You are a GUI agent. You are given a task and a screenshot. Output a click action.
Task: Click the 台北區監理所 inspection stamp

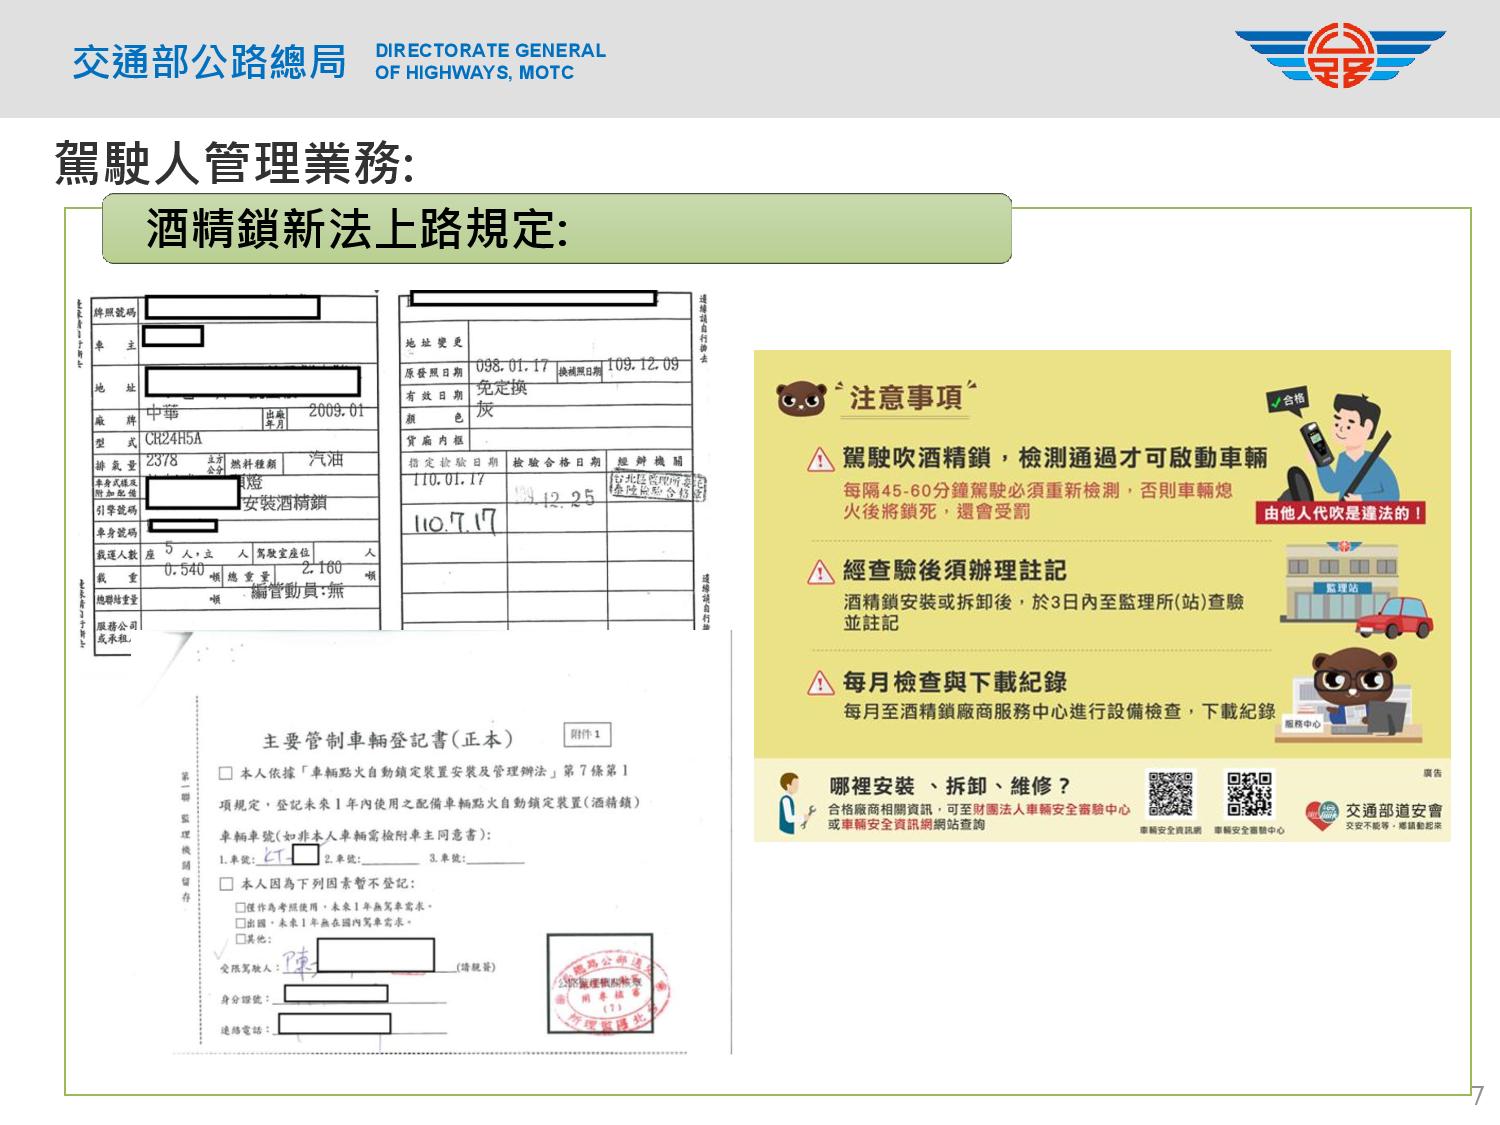point(657,487)
